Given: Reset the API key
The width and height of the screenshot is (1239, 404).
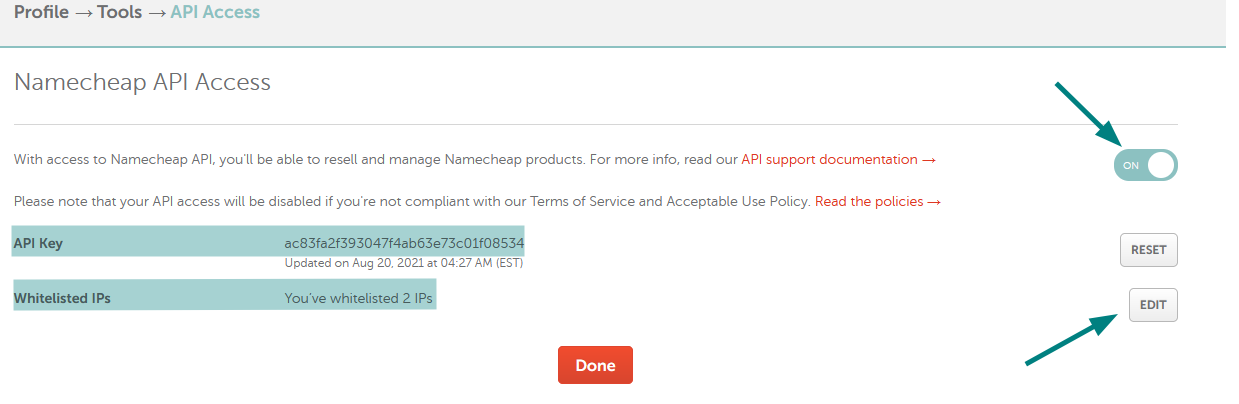Looking at the screenshot, I should pyautogui.click(x=1149, y=250).
